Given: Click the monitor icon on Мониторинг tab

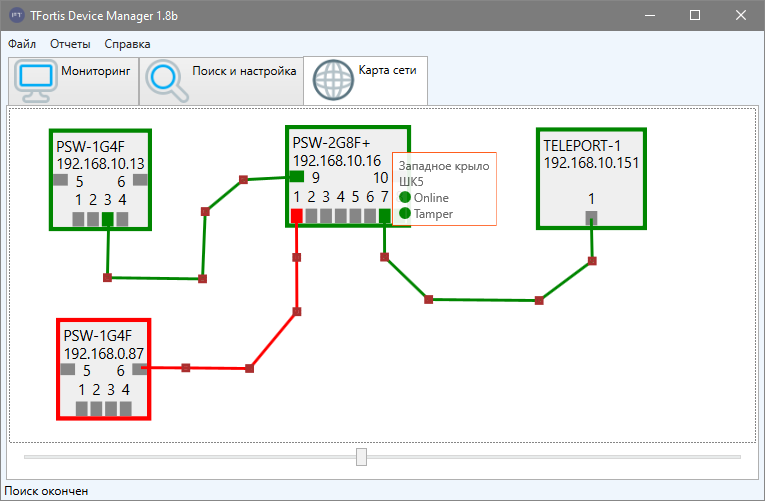Looking at the screenshot, I should tap(36, 80).
